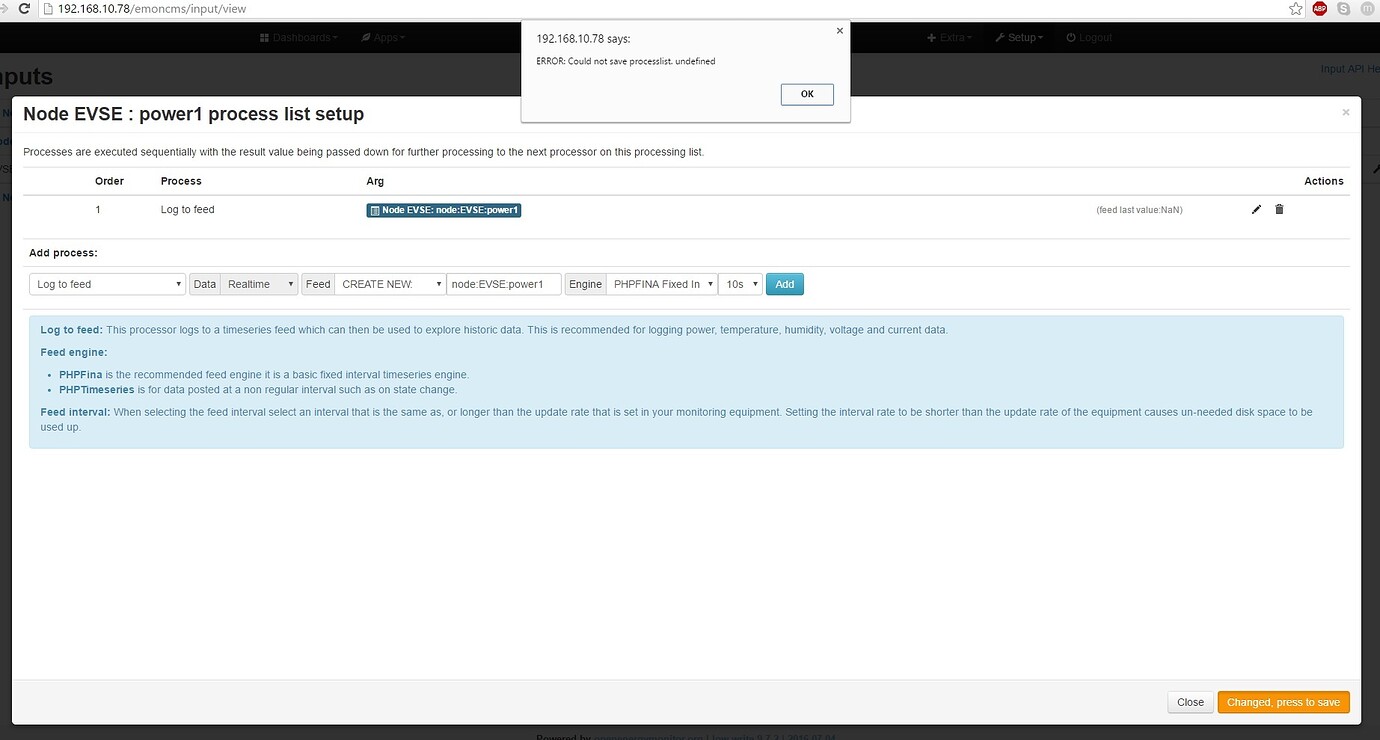Edit the Log to feed process with pencil icon
This screenshot has height=740, width=1380.
(1256, 209)
